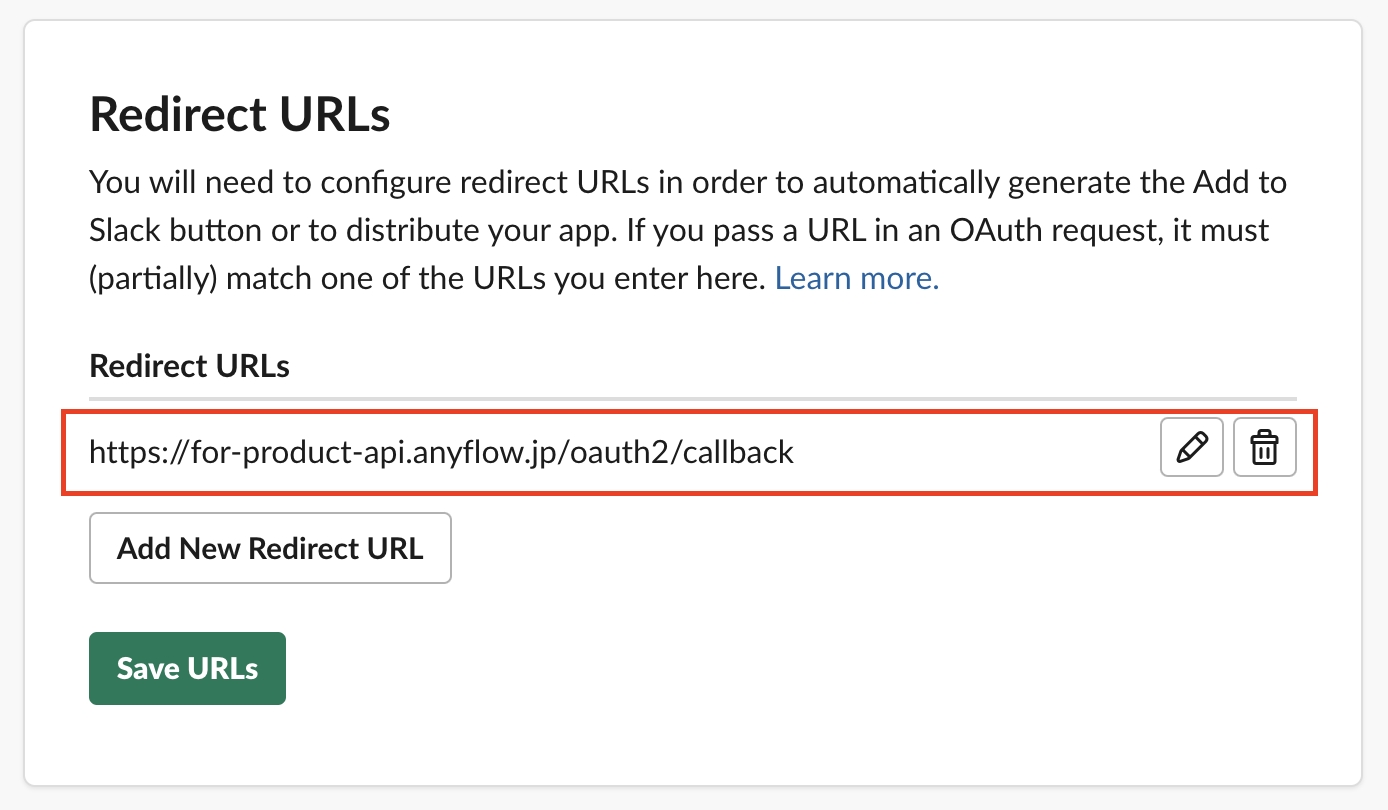Click "callback" at the end of the redirect URL
This screenshot has width=1388, height=810.
click(x=743, y=452)
